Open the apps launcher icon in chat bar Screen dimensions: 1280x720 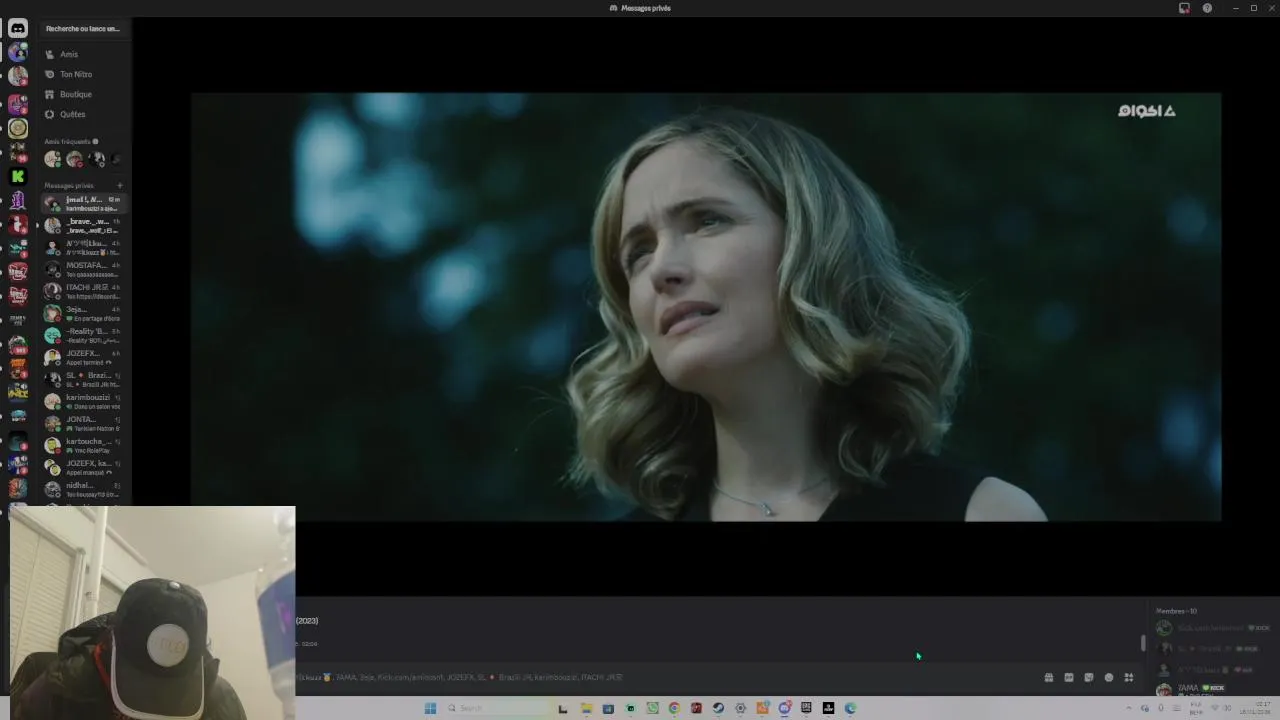1129,678
